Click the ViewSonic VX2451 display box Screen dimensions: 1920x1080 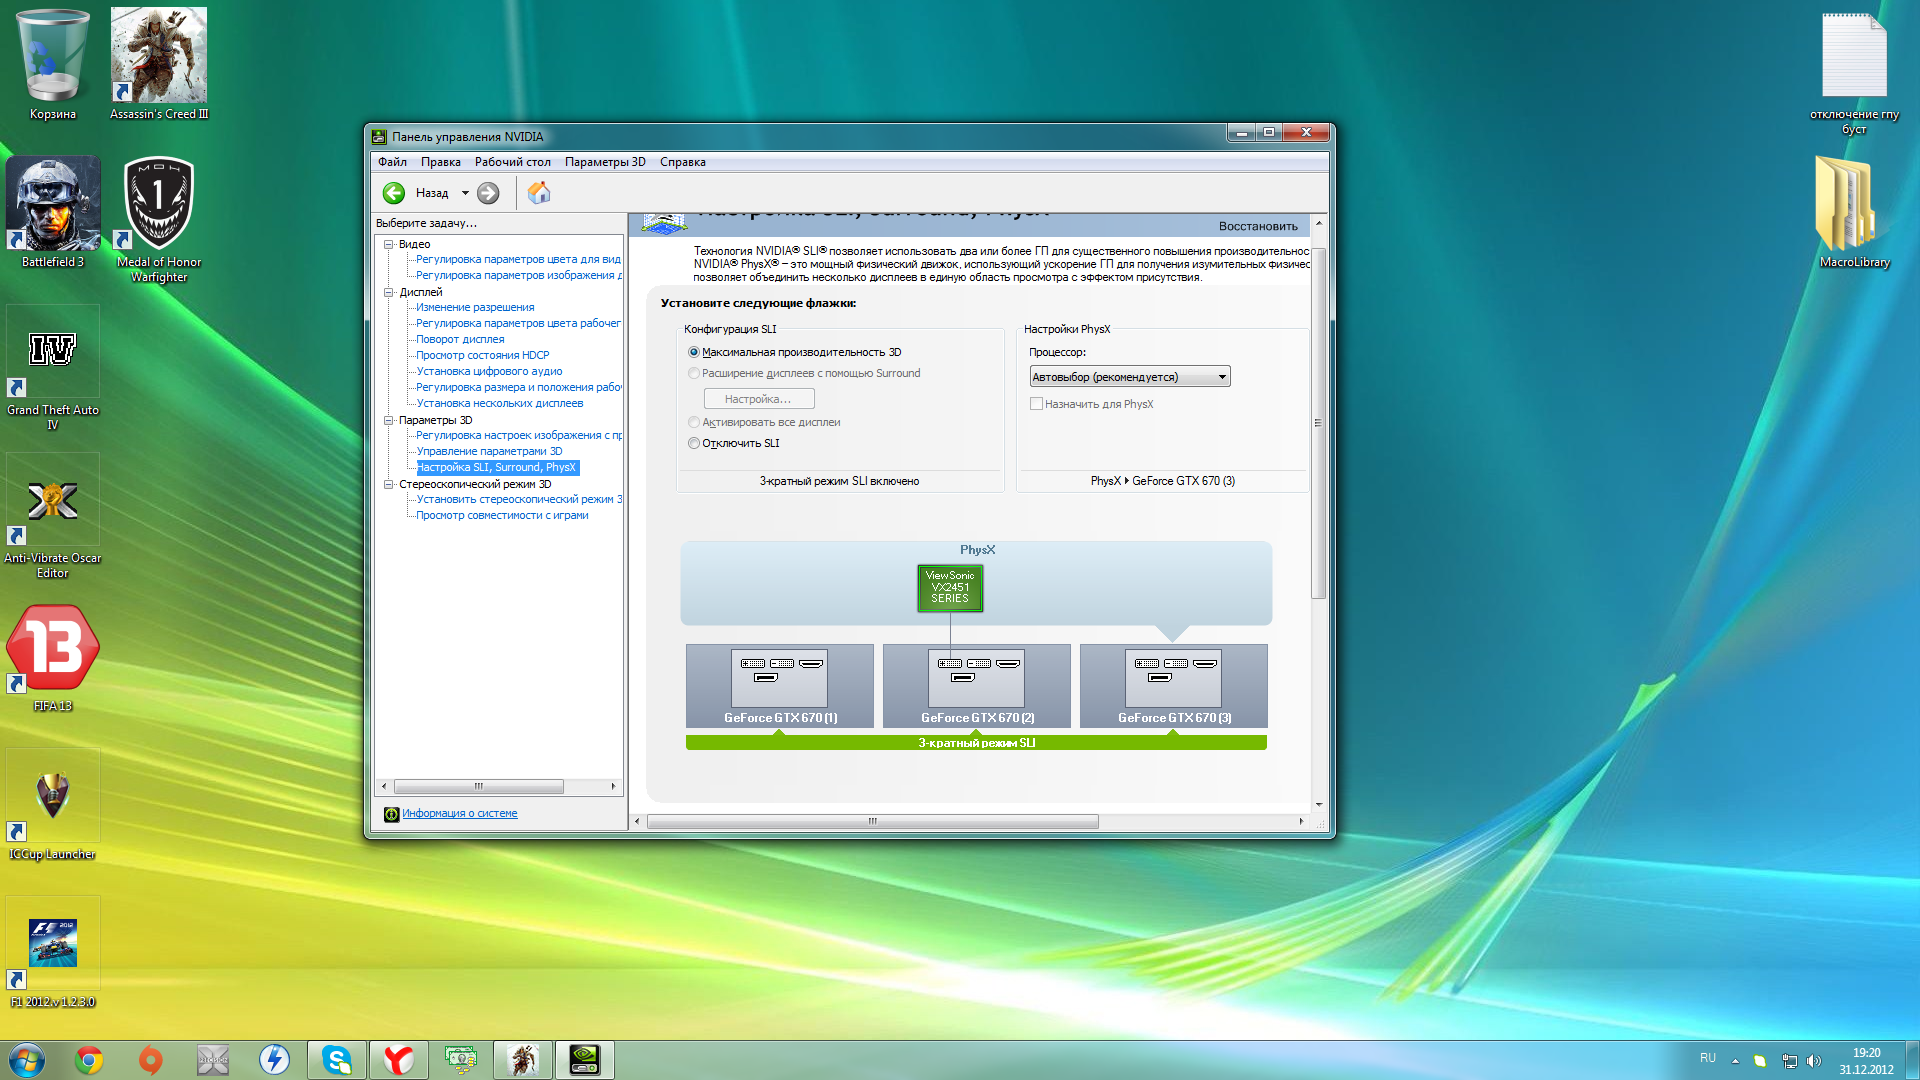tap(950, 588)
